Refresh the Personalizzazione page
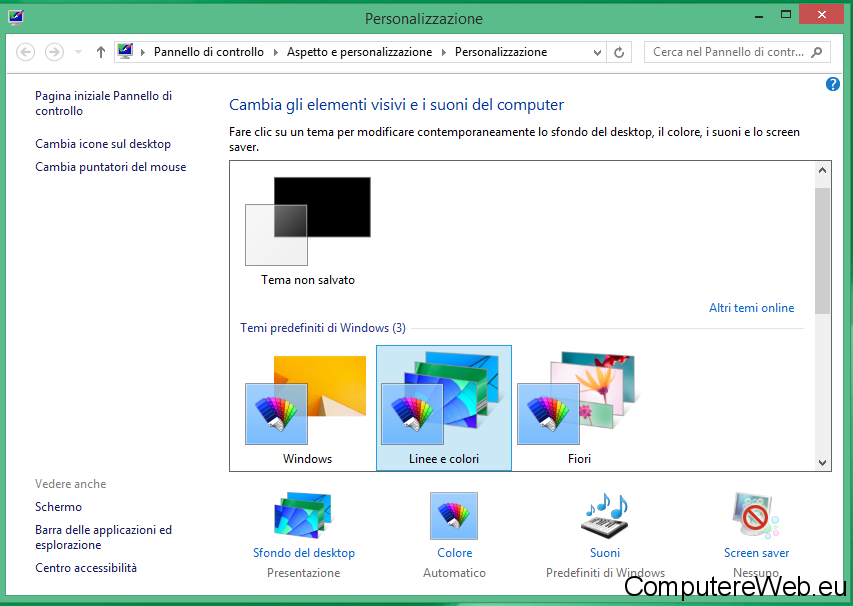Viewport: 853px width, 606px height. tap(619, 53)
